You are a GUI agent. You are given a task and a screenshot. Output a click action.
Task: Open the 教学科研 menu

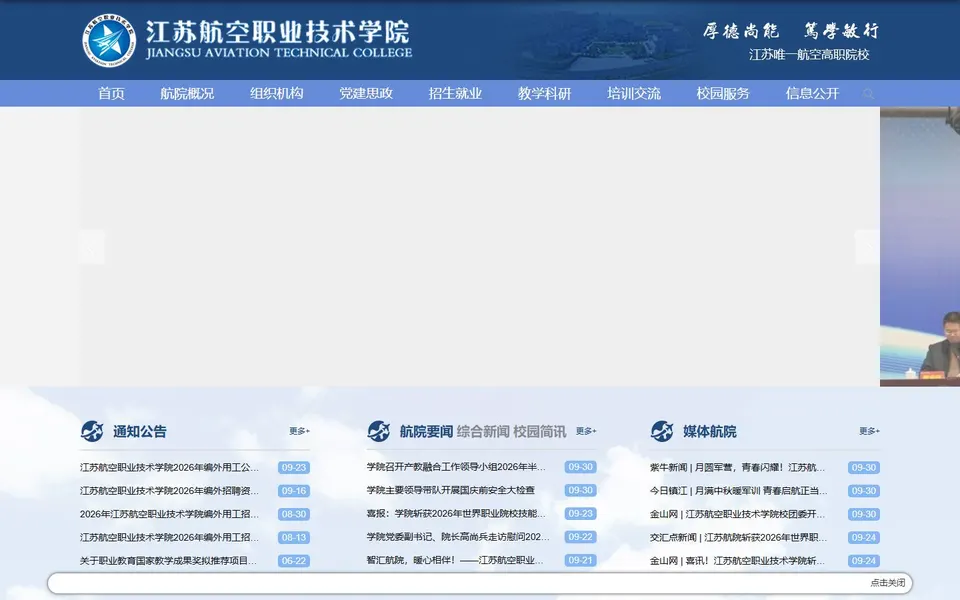545,94
